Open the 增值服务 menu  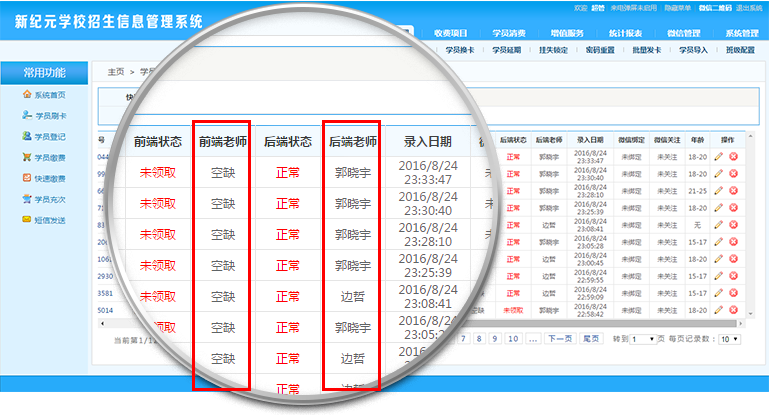pyautogui.click(x=567, y=33)
